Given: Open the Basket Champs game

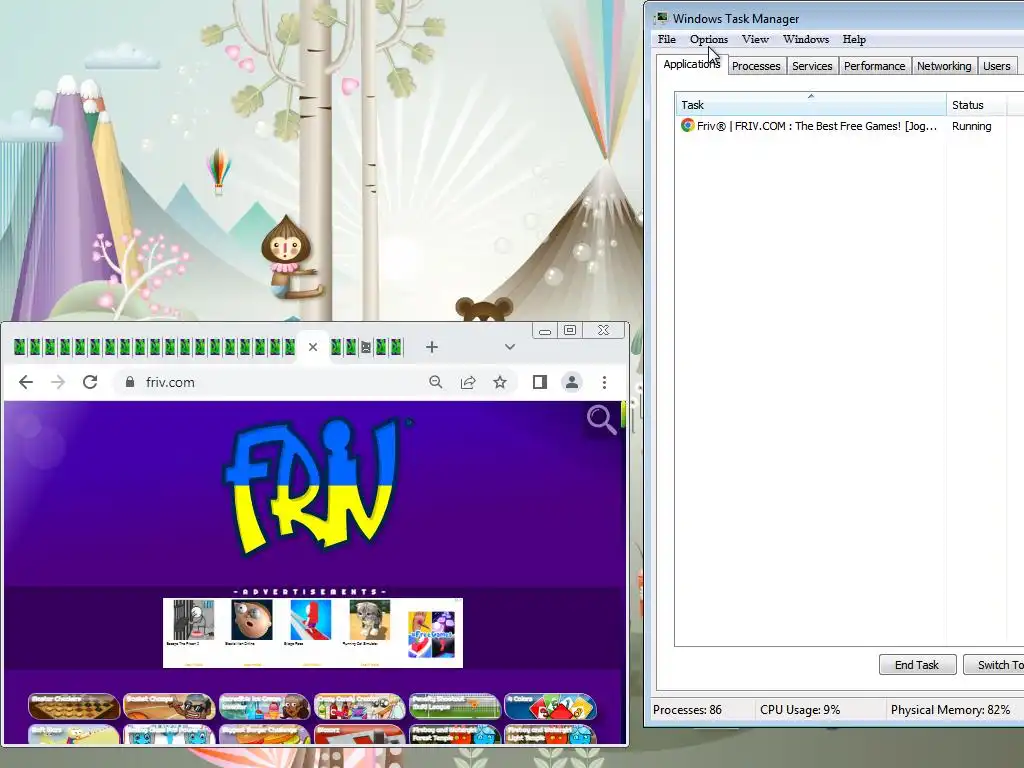Looking at the screenshot, I should point(169,706).
